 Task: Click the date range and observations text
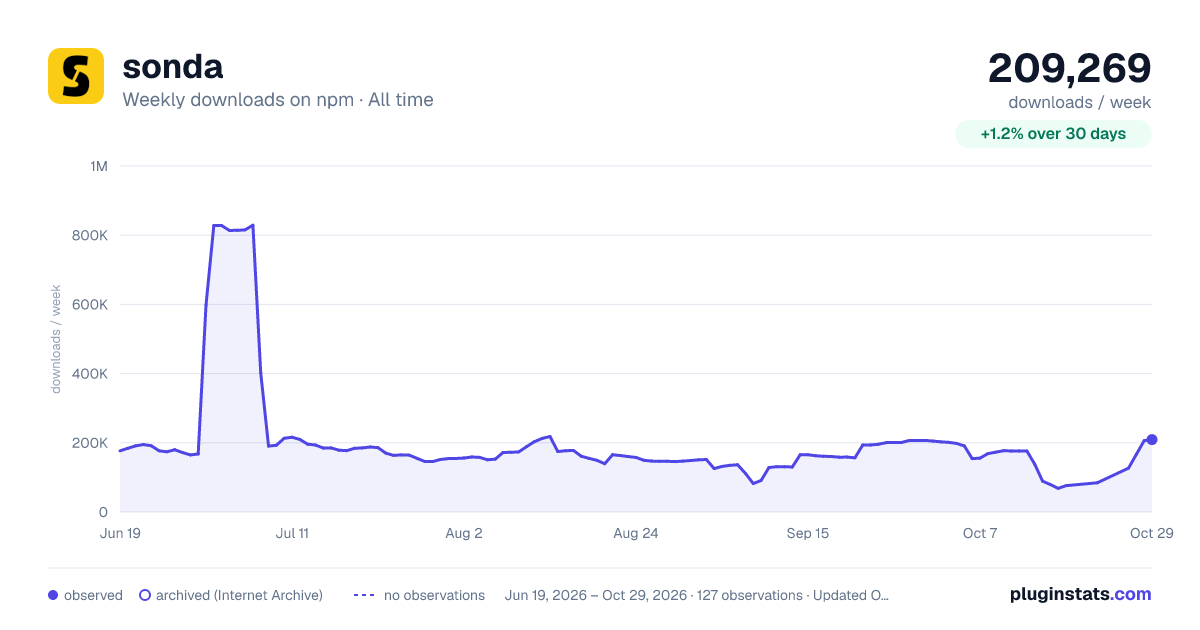point(697,595)
